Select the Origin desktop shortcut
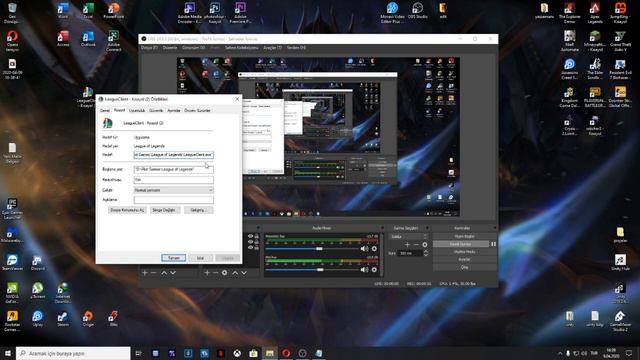This screenshot has height=360, width=640. (x=88, y=319)
